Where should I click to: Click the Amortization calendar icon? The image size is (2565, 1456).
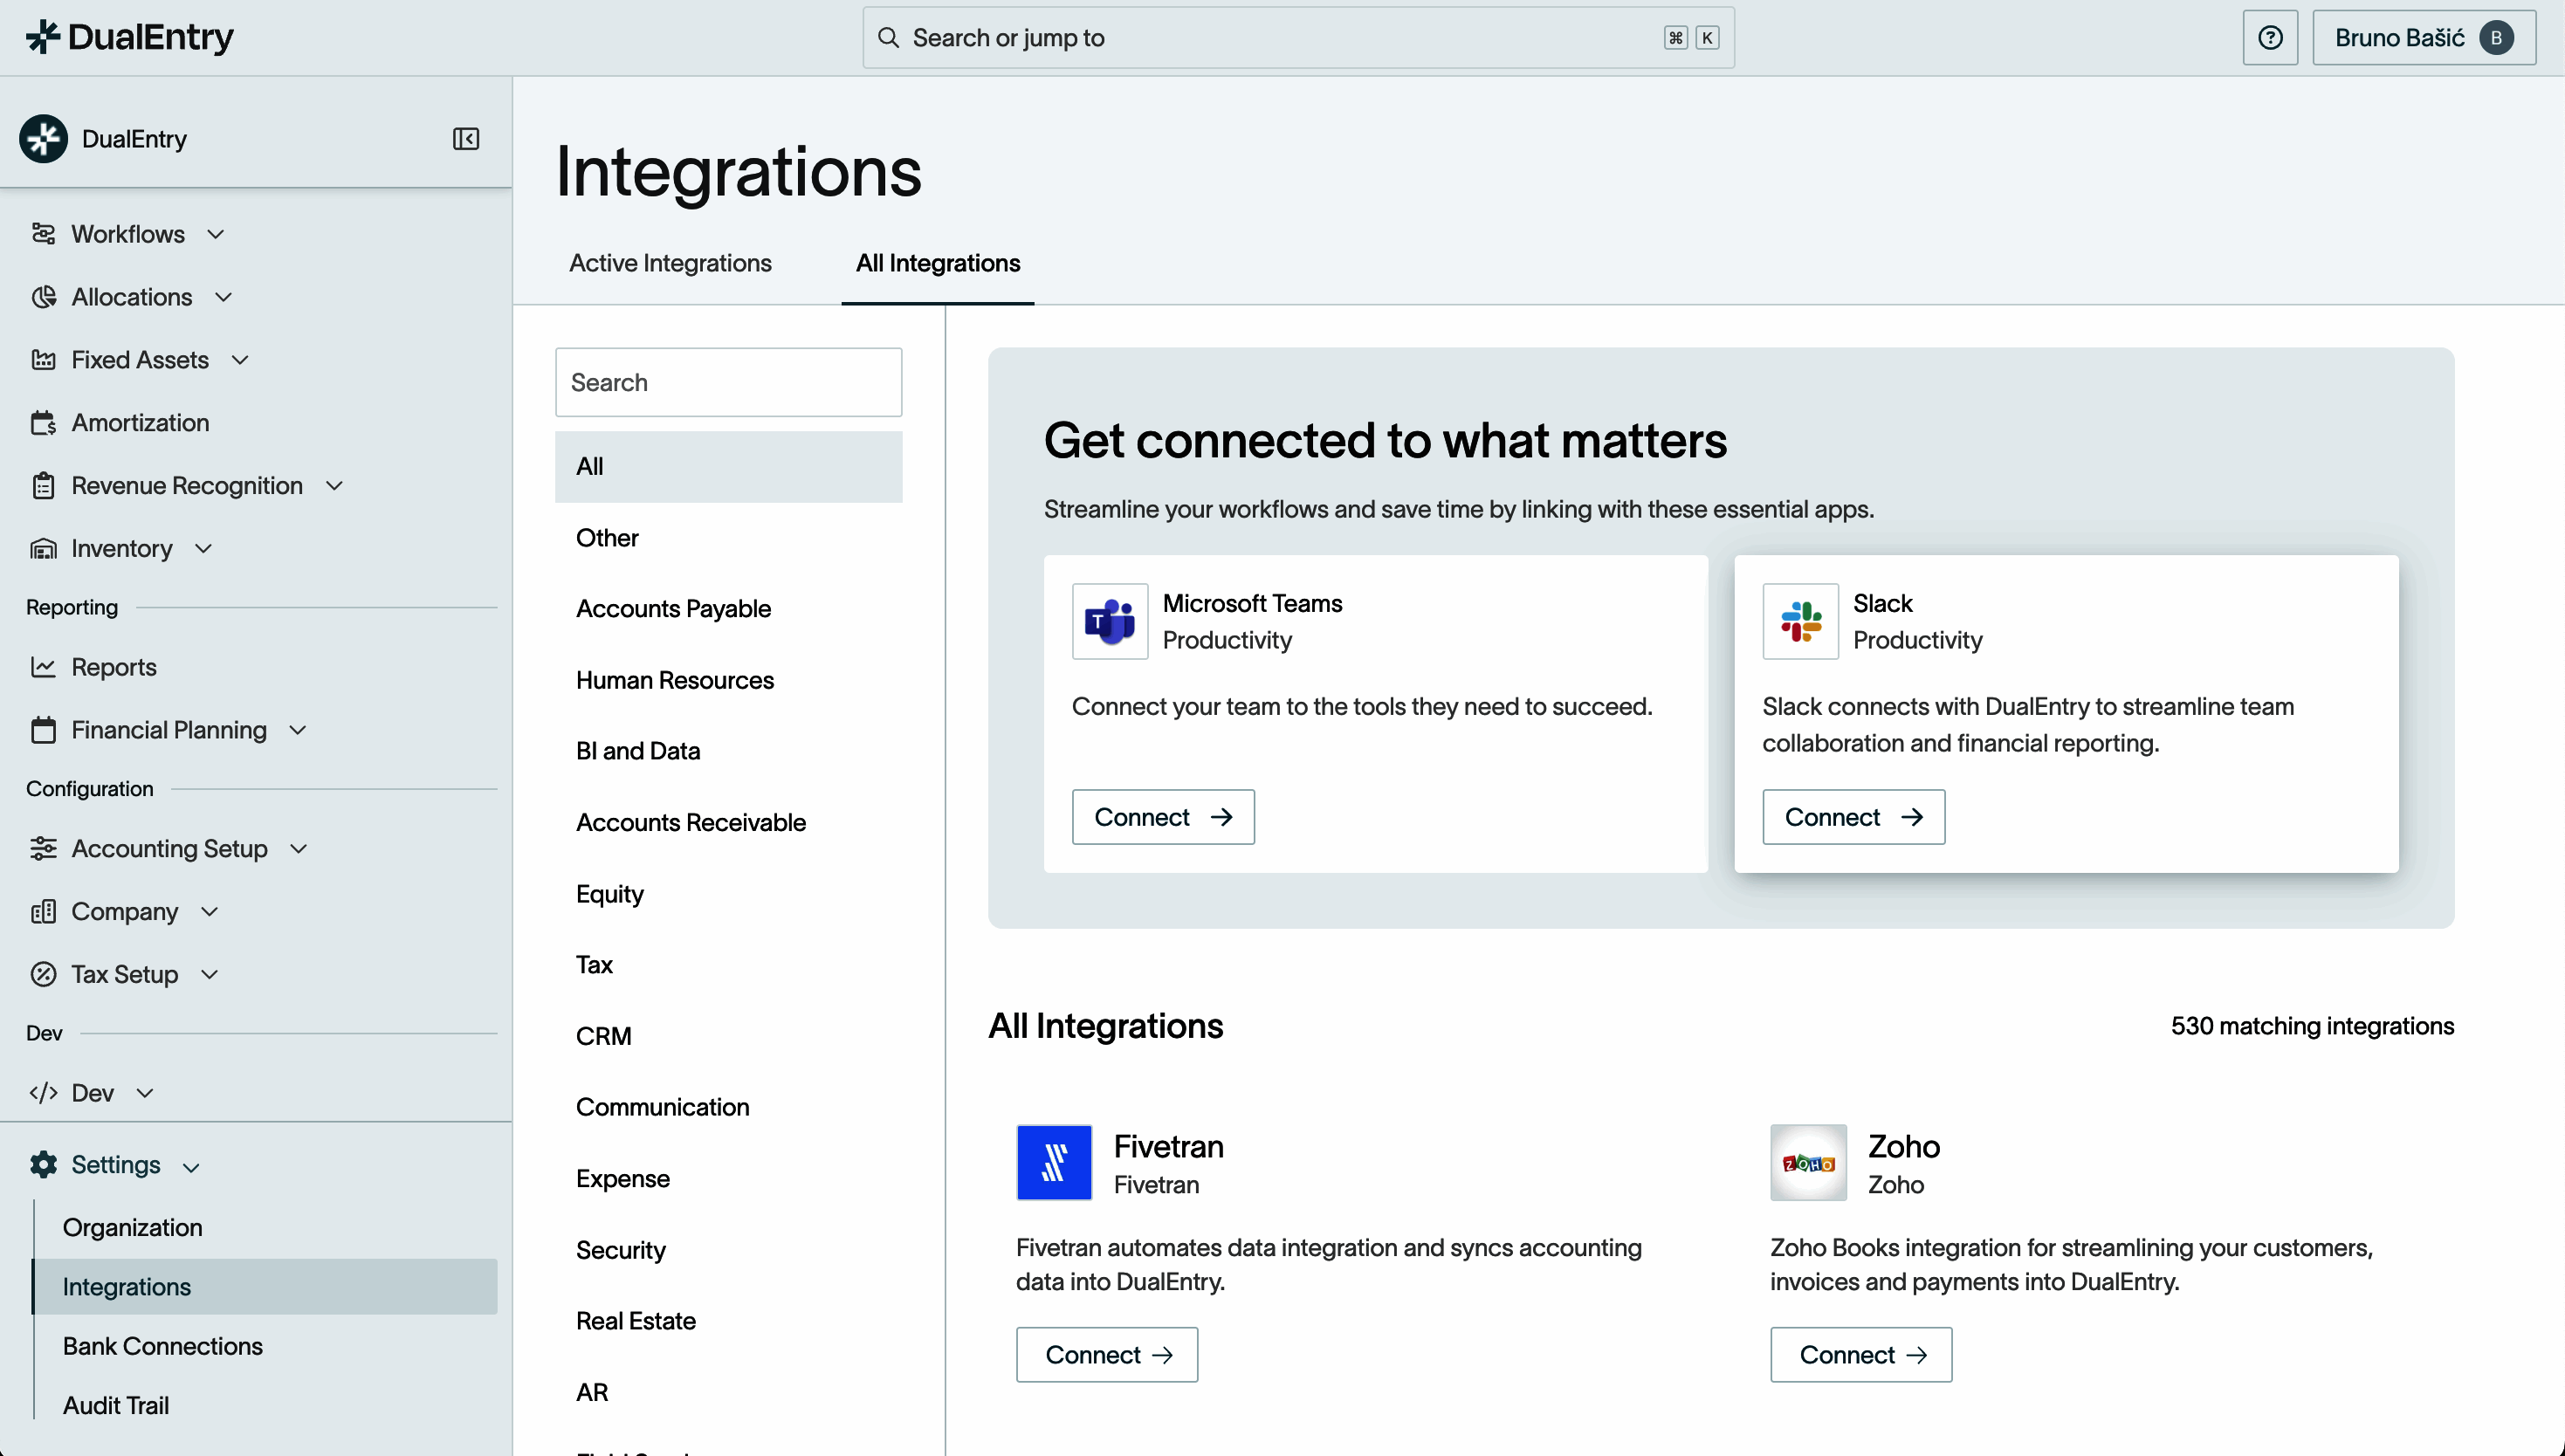[43, 423]
